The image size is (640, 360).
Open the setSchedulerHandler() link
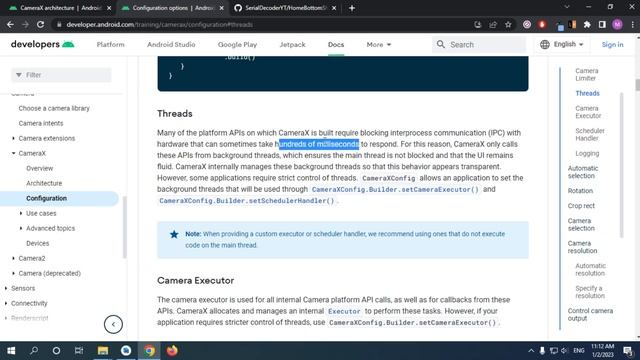pos(247,201)
